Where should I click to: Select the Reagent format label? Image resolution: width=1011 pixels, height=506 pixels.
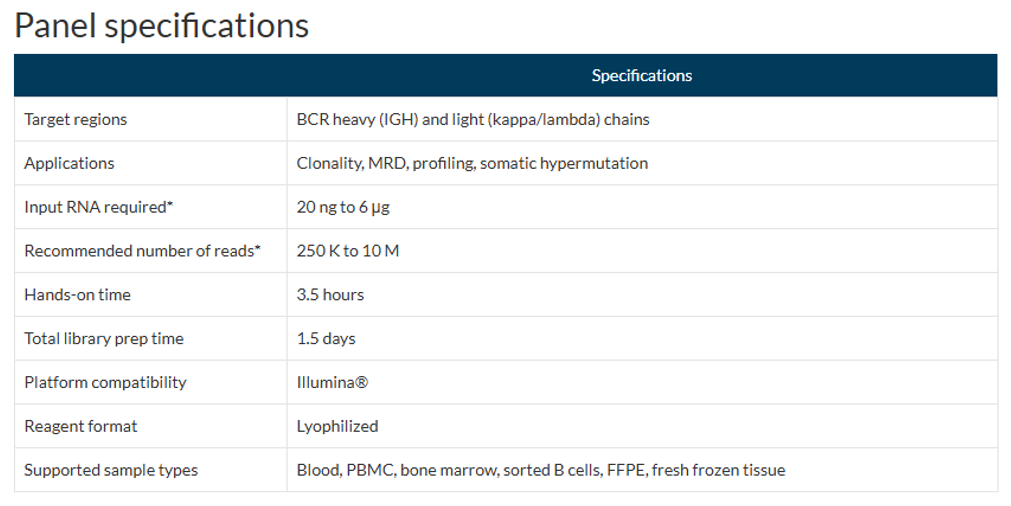point(81,426)
